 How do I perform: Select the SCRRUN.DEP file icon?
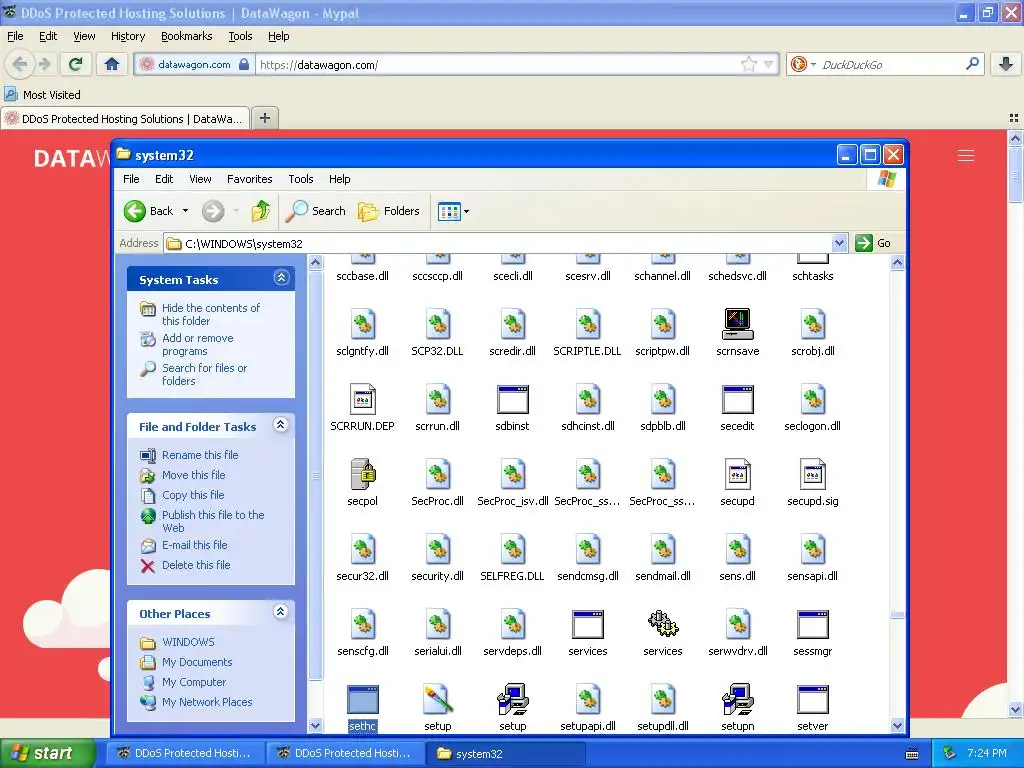coord(362,399)
